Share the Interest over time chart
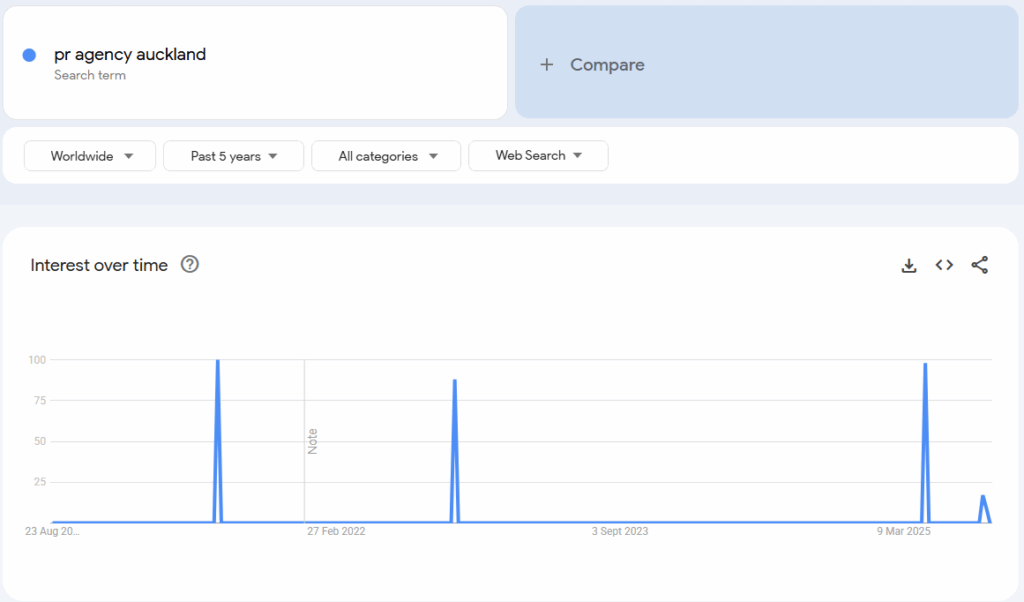The width and height of the screenshot is (1024, 602). pos(979,265)
